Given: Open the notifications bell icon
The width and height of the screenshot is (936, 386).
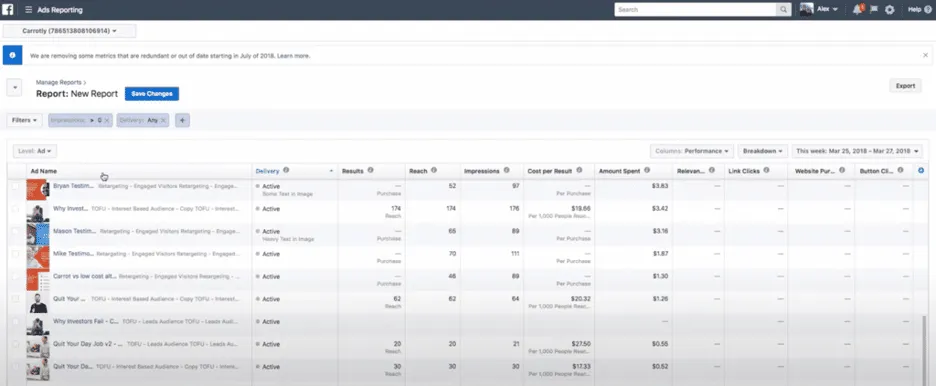Looking at the screenshot, I should (858, 10).
